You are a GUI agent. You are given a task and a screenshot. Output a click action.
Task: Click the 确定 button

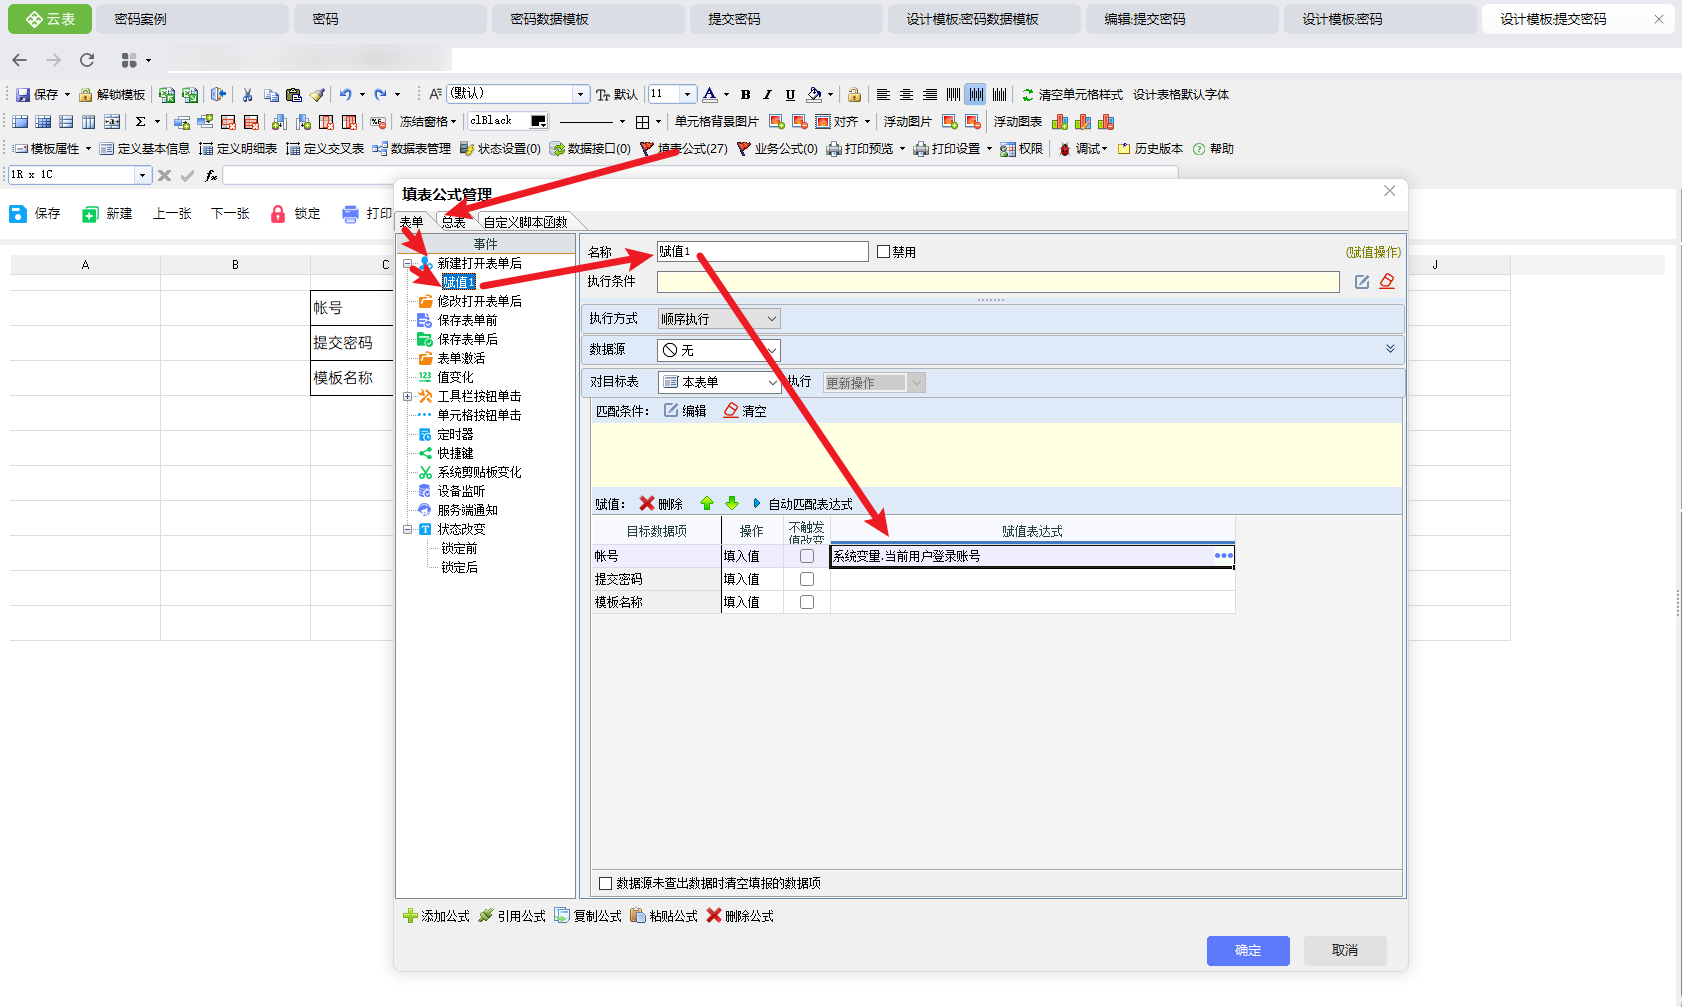click(1248, 950)
